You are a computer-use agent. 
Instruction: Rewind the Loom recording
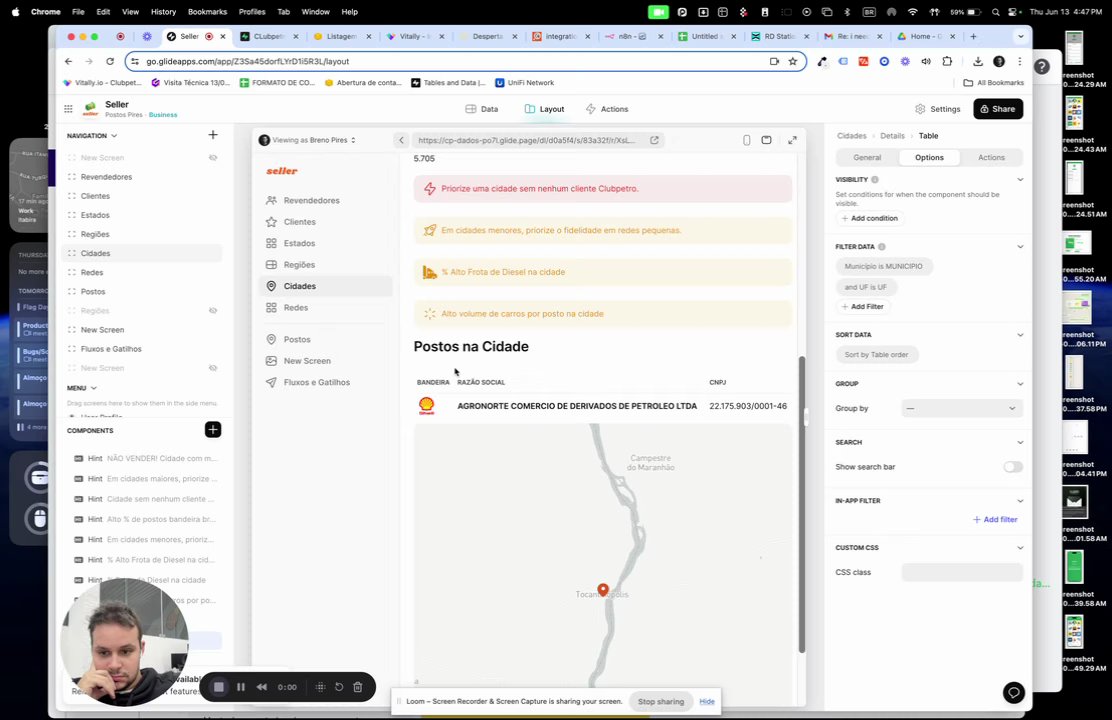tap(262, 687)
